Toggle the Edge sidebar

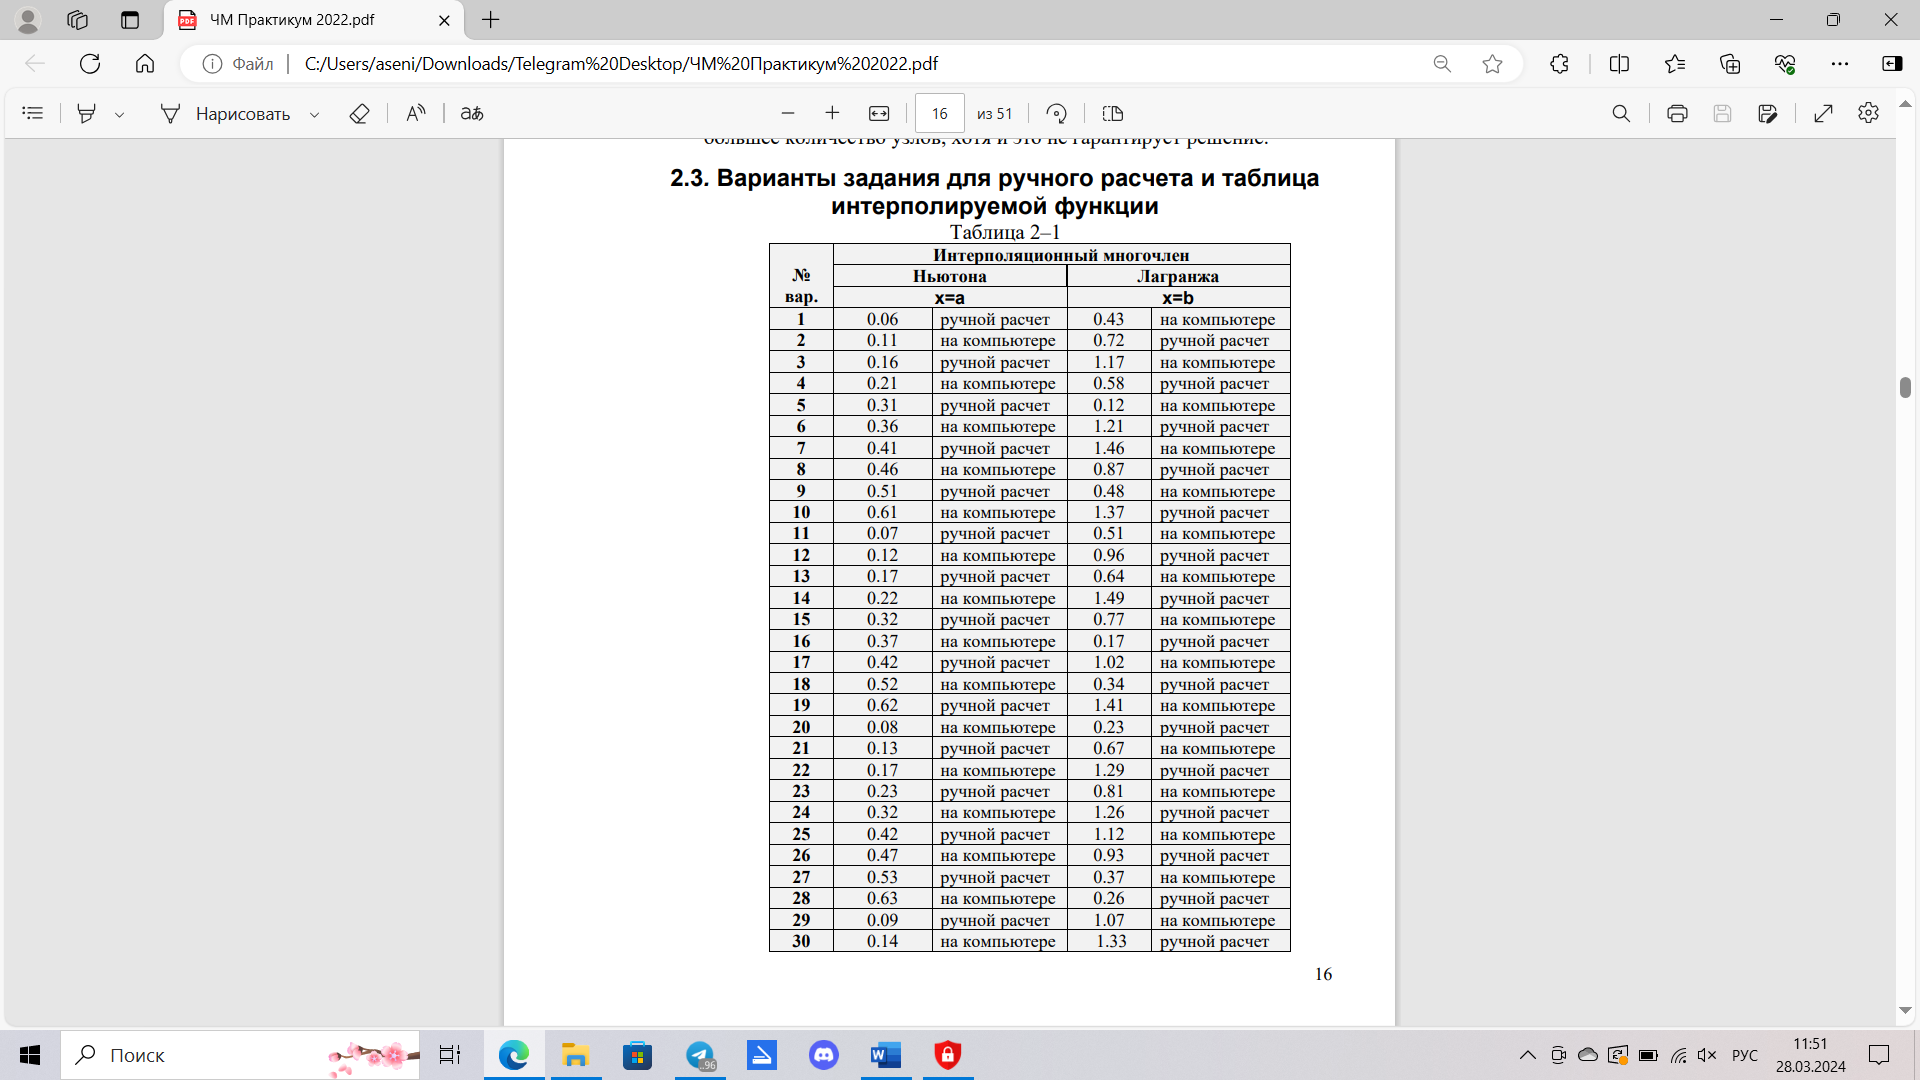pos(1892,63)
